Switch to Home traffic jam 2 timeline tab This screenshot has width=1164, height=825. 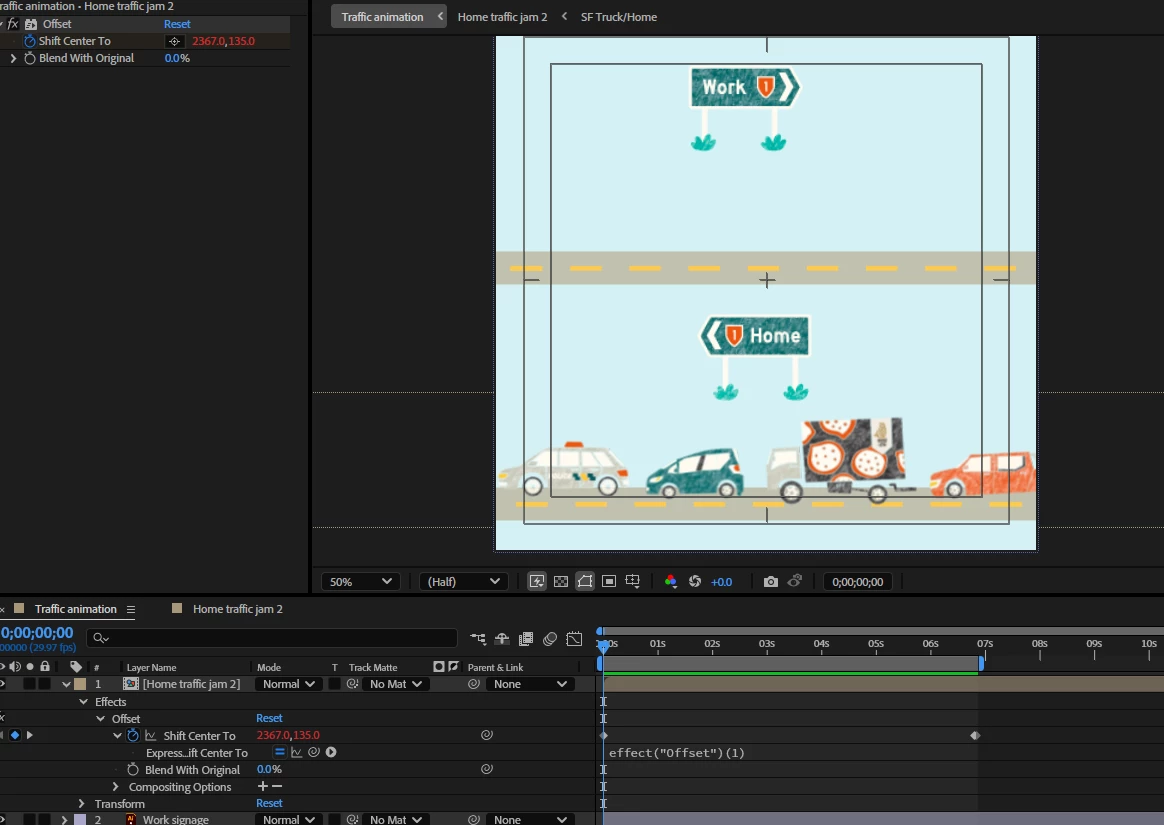click(238, 609)
